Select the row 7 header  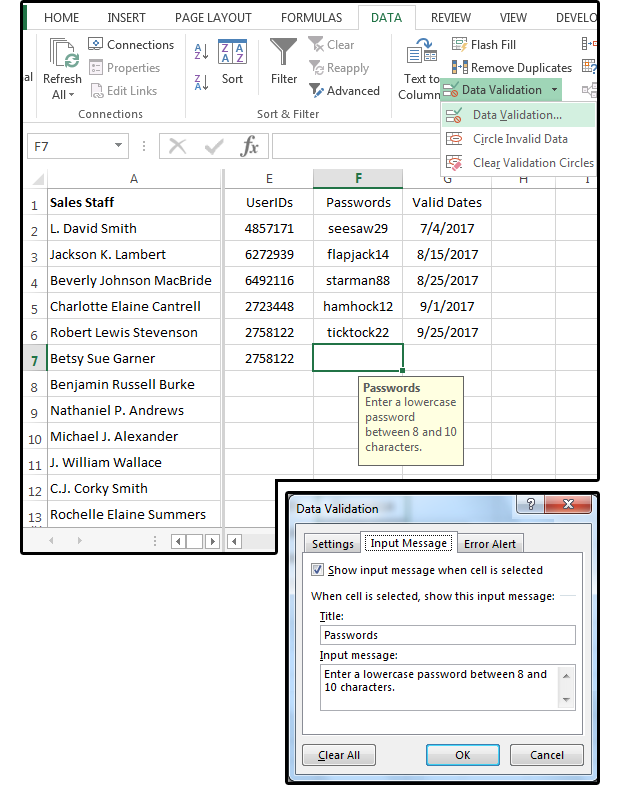34,360
